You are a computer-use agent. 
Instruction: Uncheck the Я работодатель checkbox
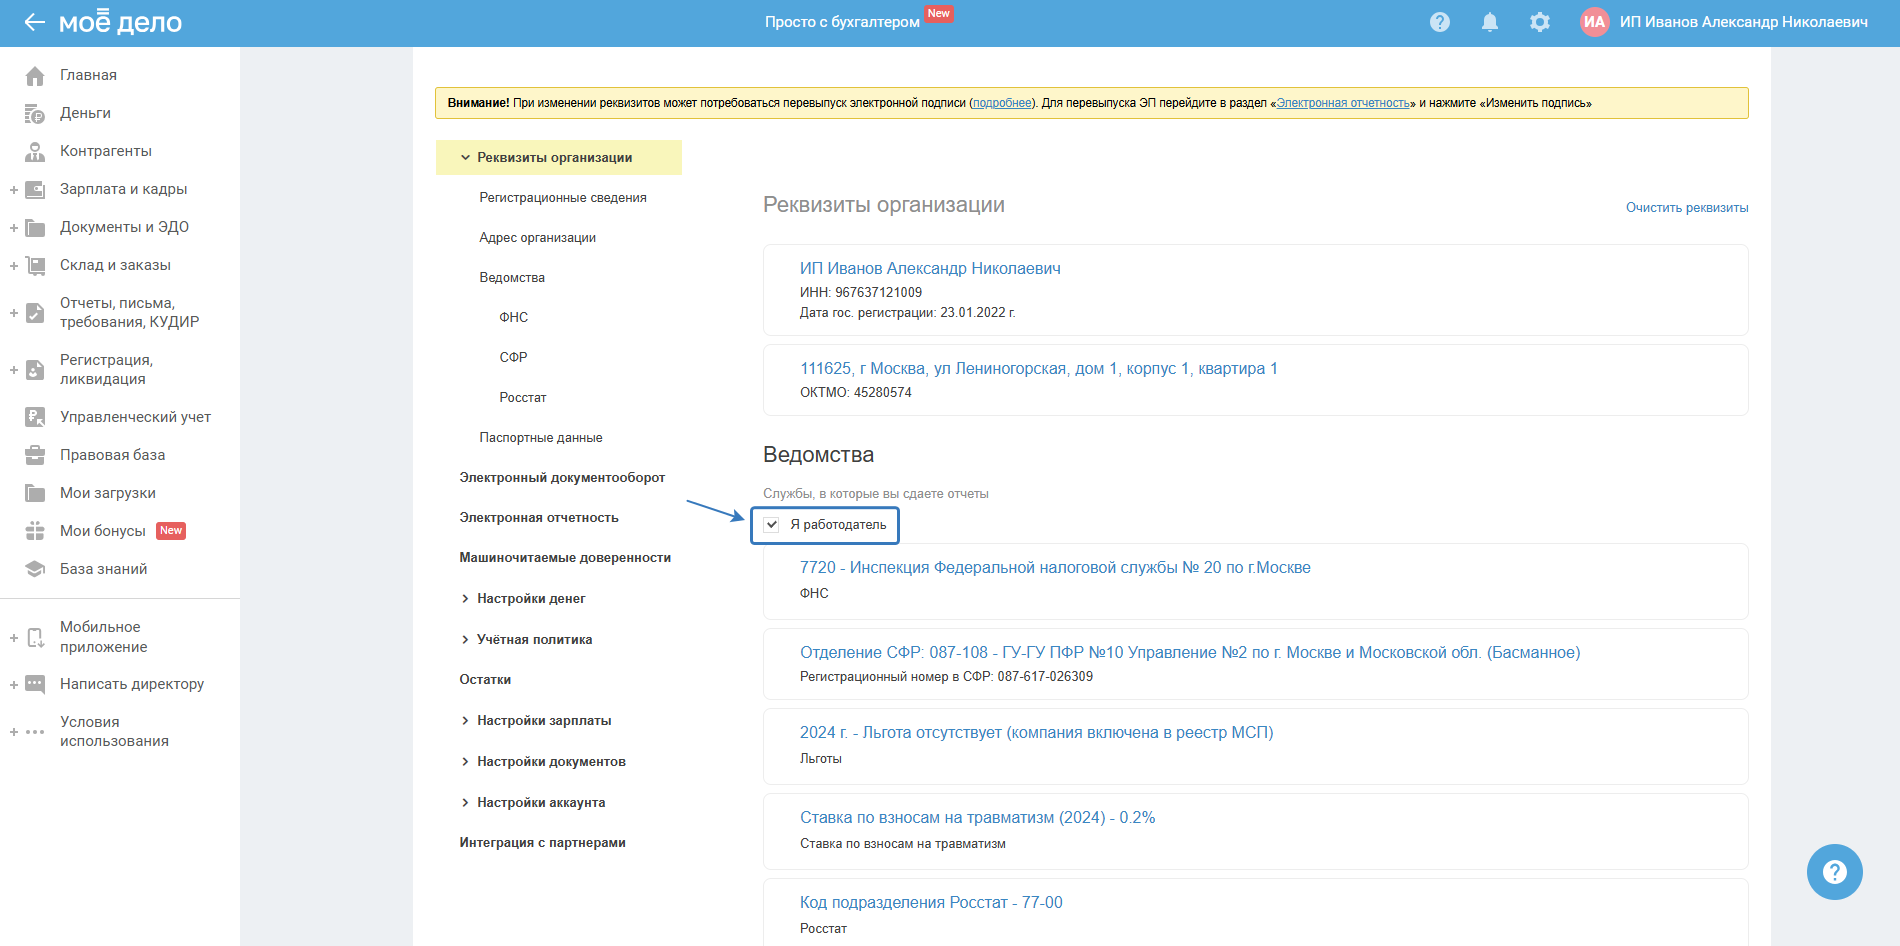[772, 525]
